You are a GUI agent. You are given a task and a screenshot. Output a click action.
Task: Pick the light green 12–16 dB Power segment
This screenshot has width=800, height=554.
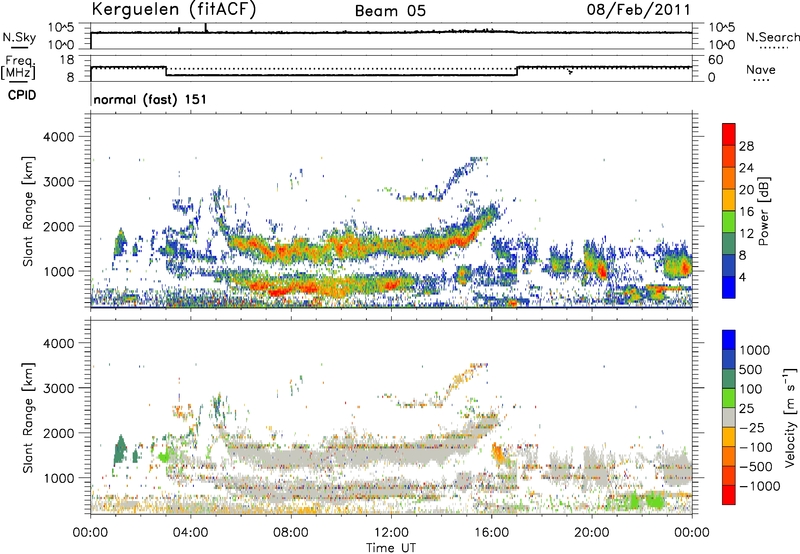[x=729, y=222]
